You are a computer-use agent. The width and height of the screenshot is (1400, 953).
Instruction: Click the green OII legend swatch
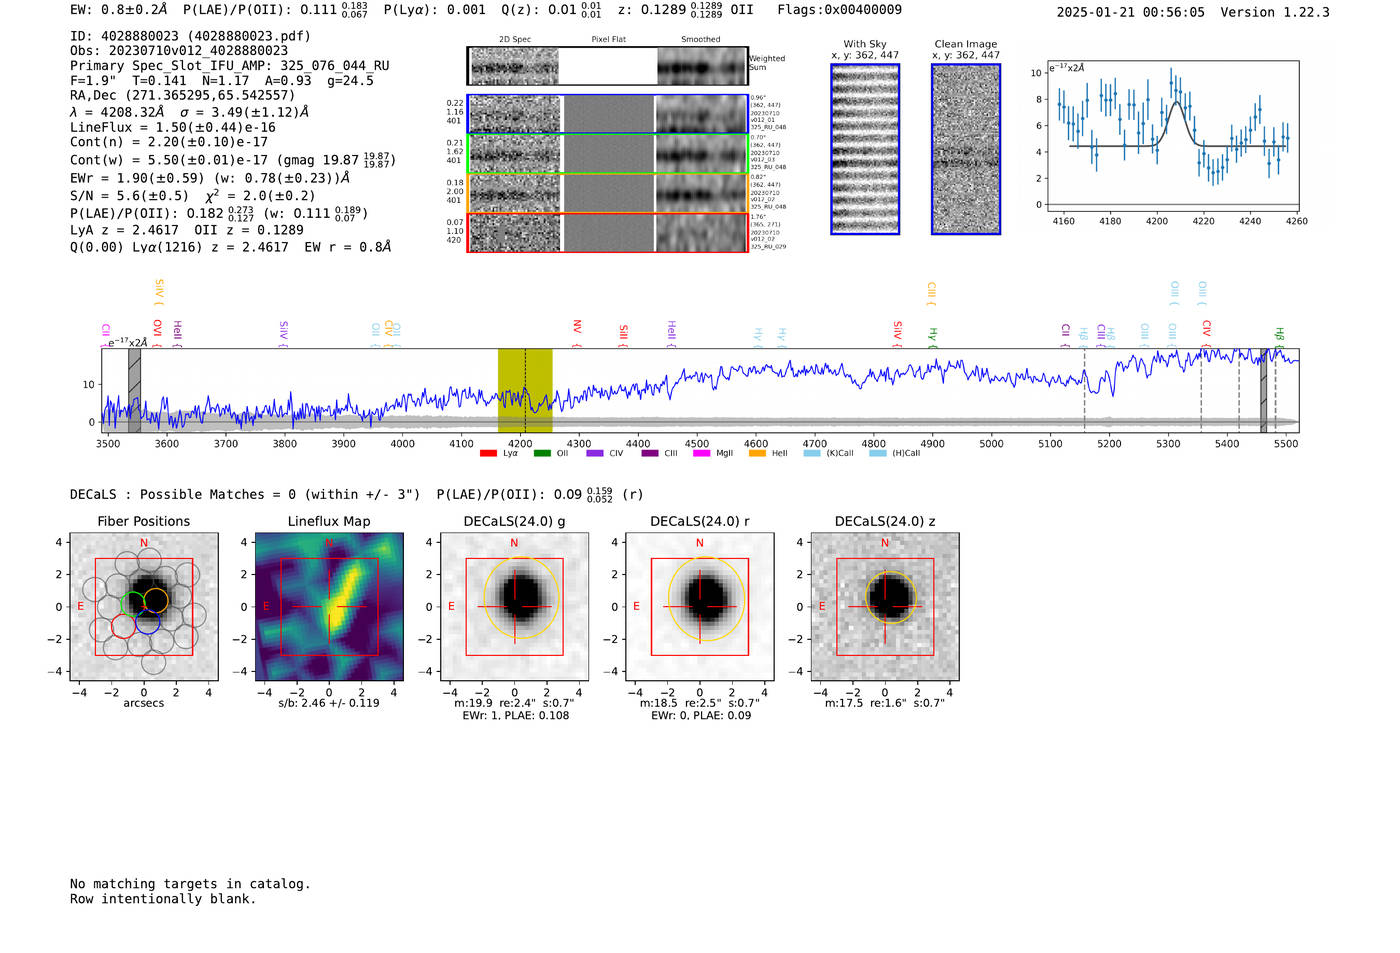(542, 454)
